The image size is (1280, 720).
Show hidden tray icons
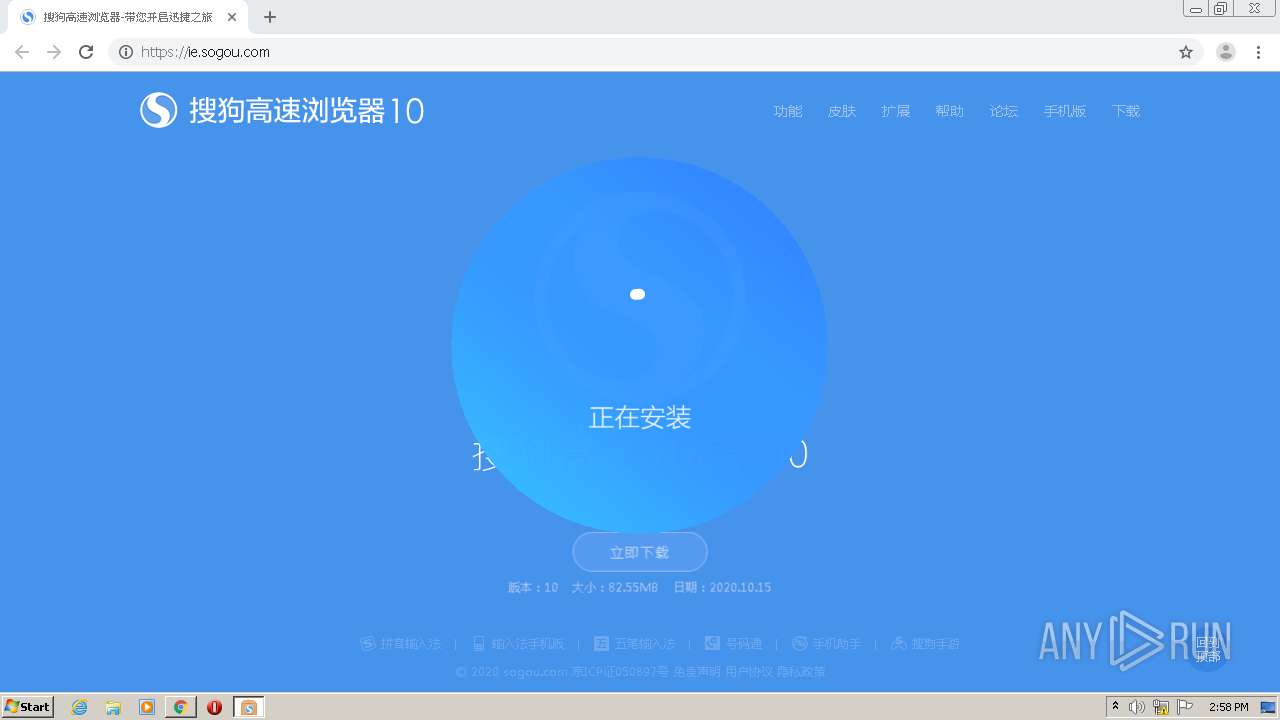1115,707
